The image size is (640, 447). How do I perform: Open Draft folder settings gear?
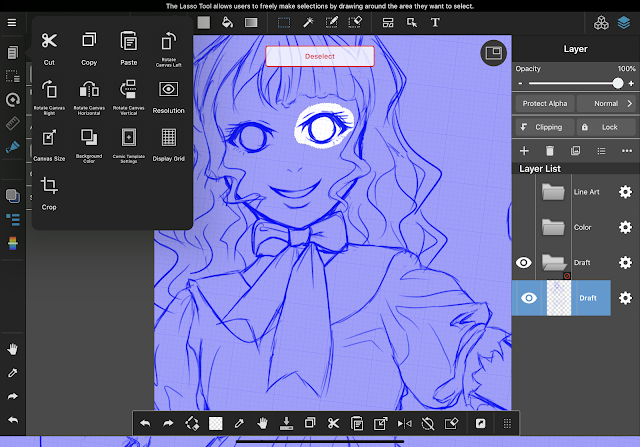[x=625, y=262]
